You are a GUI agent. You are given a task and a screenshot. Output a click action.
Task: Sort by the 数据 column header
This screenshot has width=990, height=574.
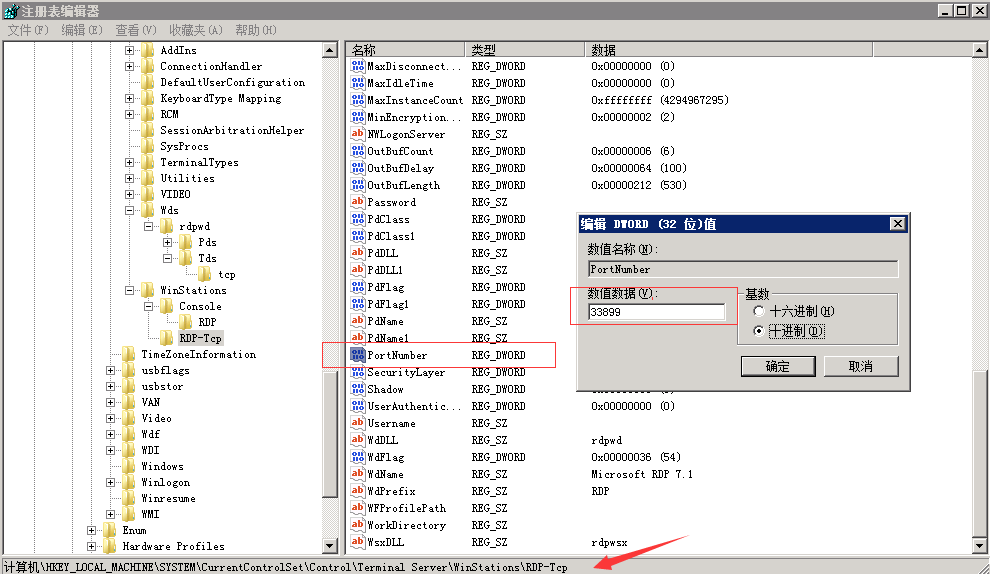[x=729, y=49]
